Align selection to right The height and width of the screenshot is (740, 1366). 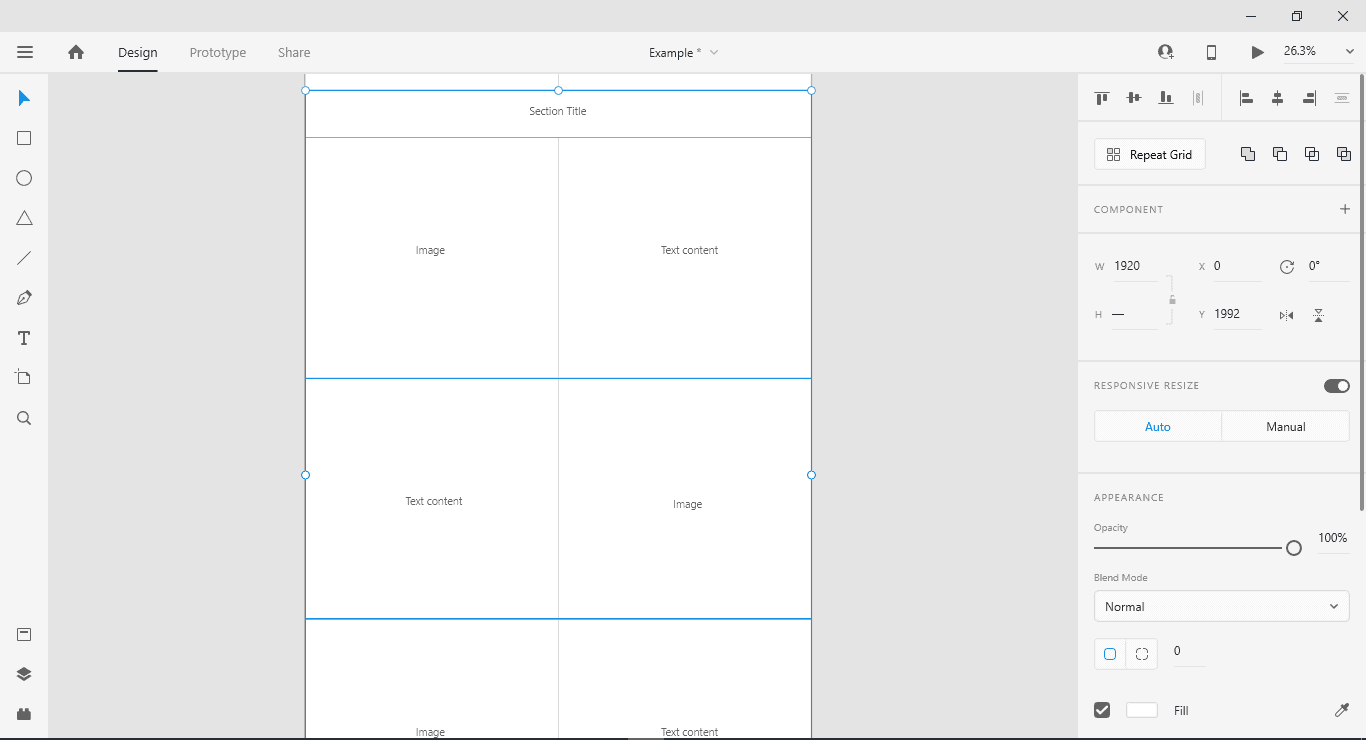(1310, 98)
